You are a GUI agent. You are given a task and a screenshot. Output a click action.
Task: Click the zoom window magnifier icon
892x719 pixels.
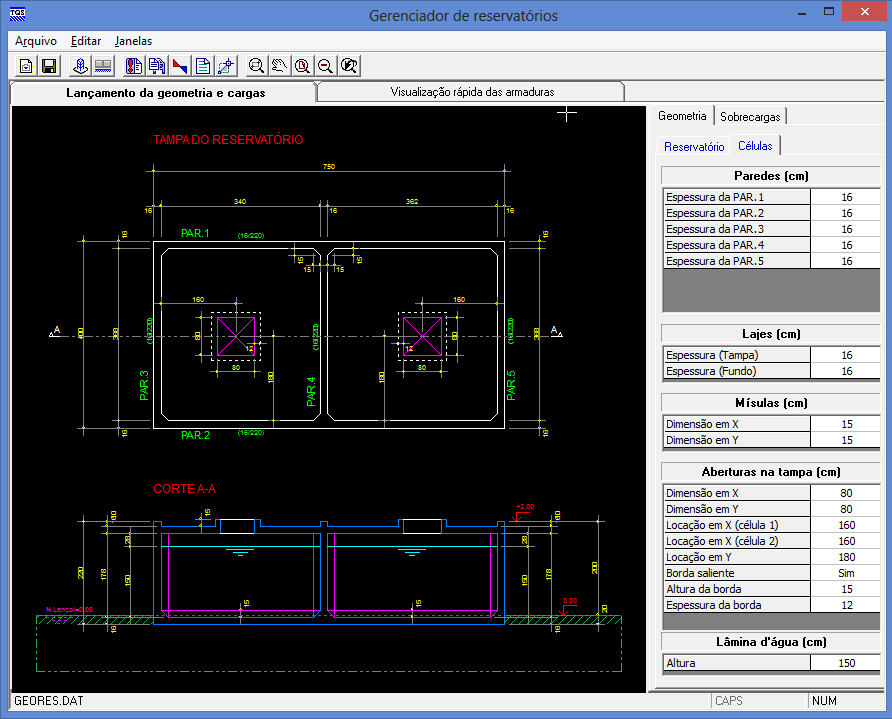[x=257, y=66]
